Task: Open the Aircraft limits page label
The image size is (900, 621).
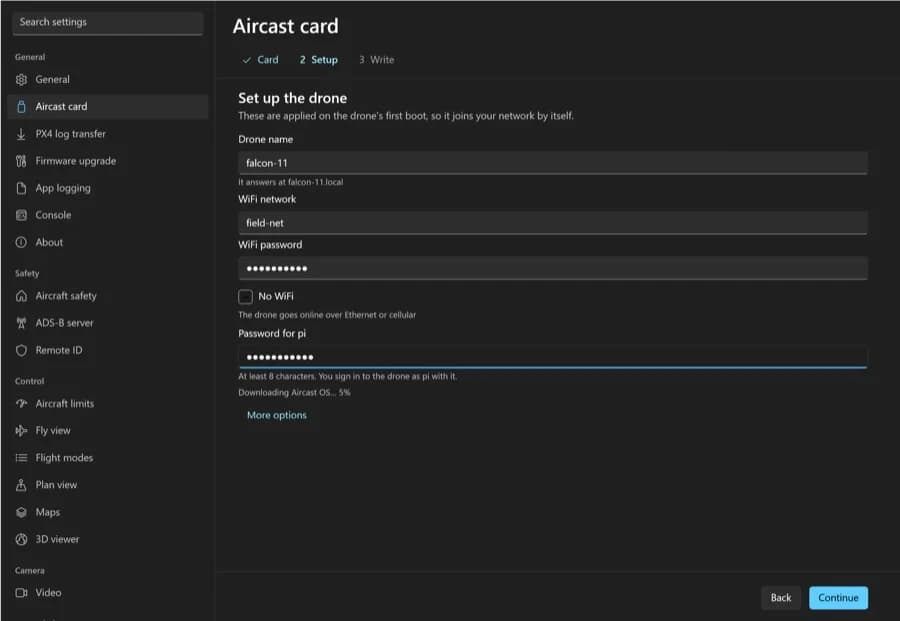Action: pos(65,403)
